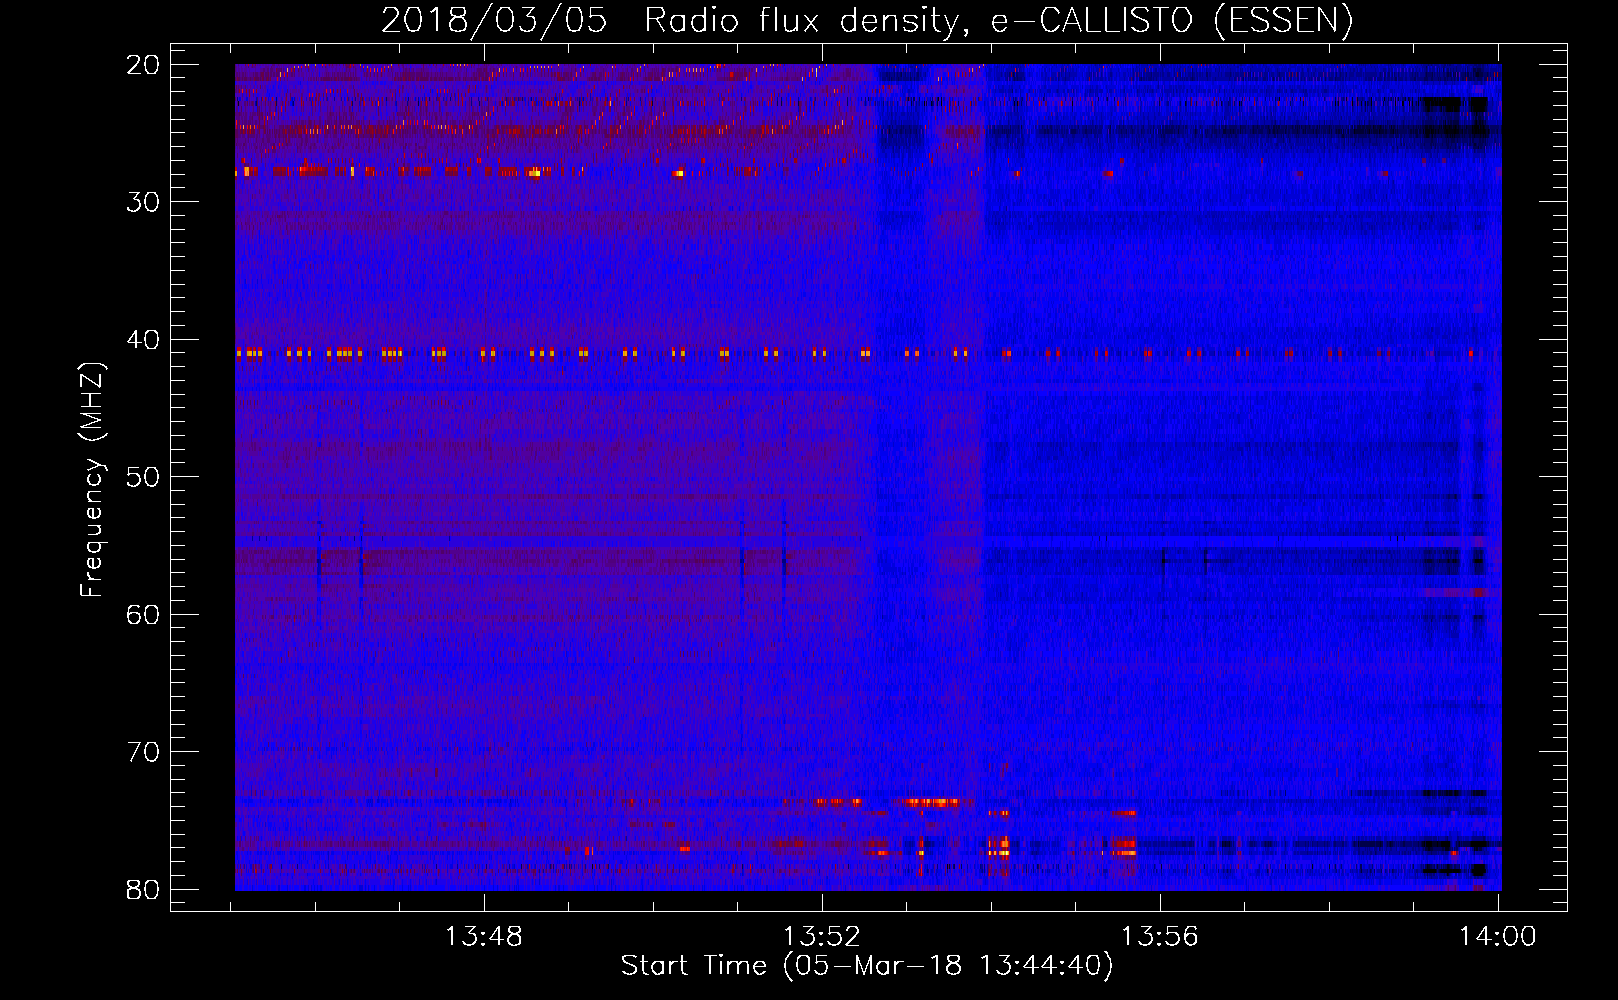Click the 50 MHz frequency tick label

pos(144,477)
